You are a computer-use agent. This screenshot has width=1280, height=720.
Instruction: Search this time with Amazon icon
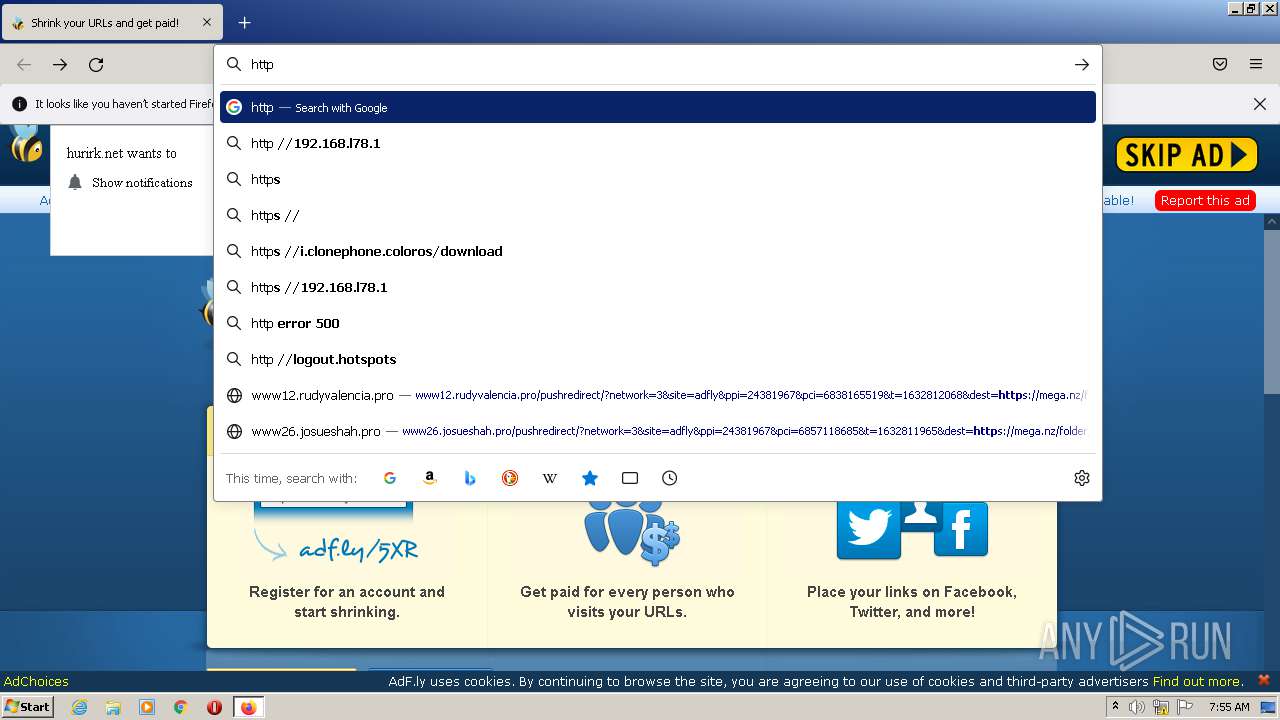tap(430, 478)
